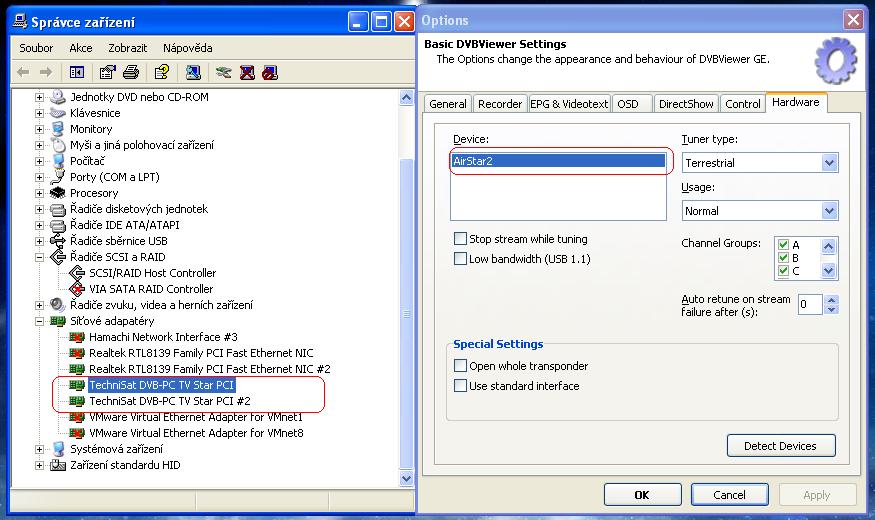
Task: Select AirStar2 in the Device list
Action: (558, 161)
